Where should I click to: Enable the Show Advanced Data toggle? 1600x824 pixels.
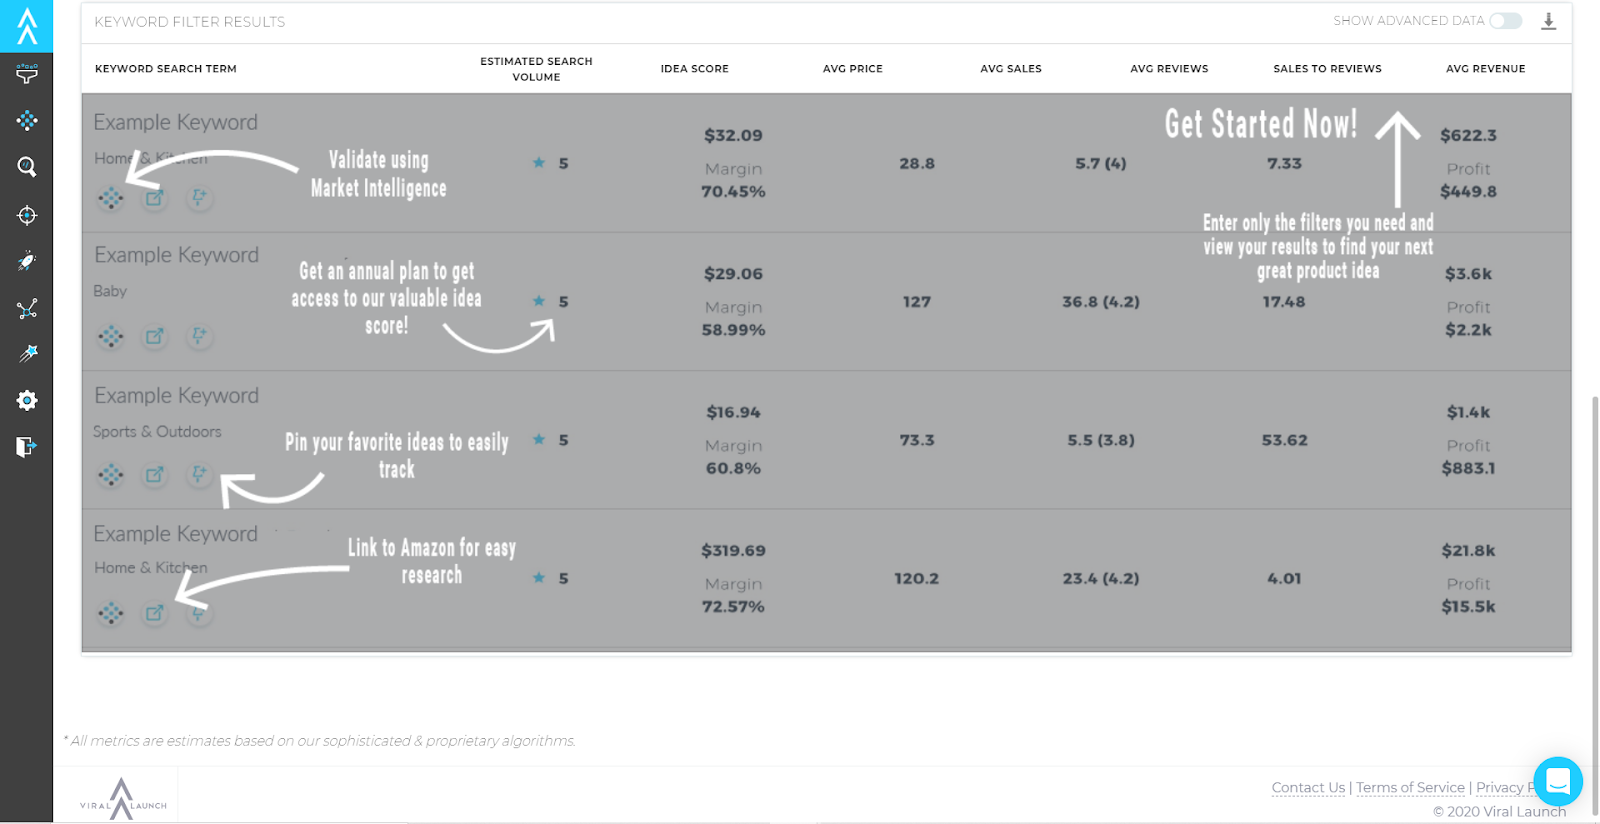(x=1505, y=20)
